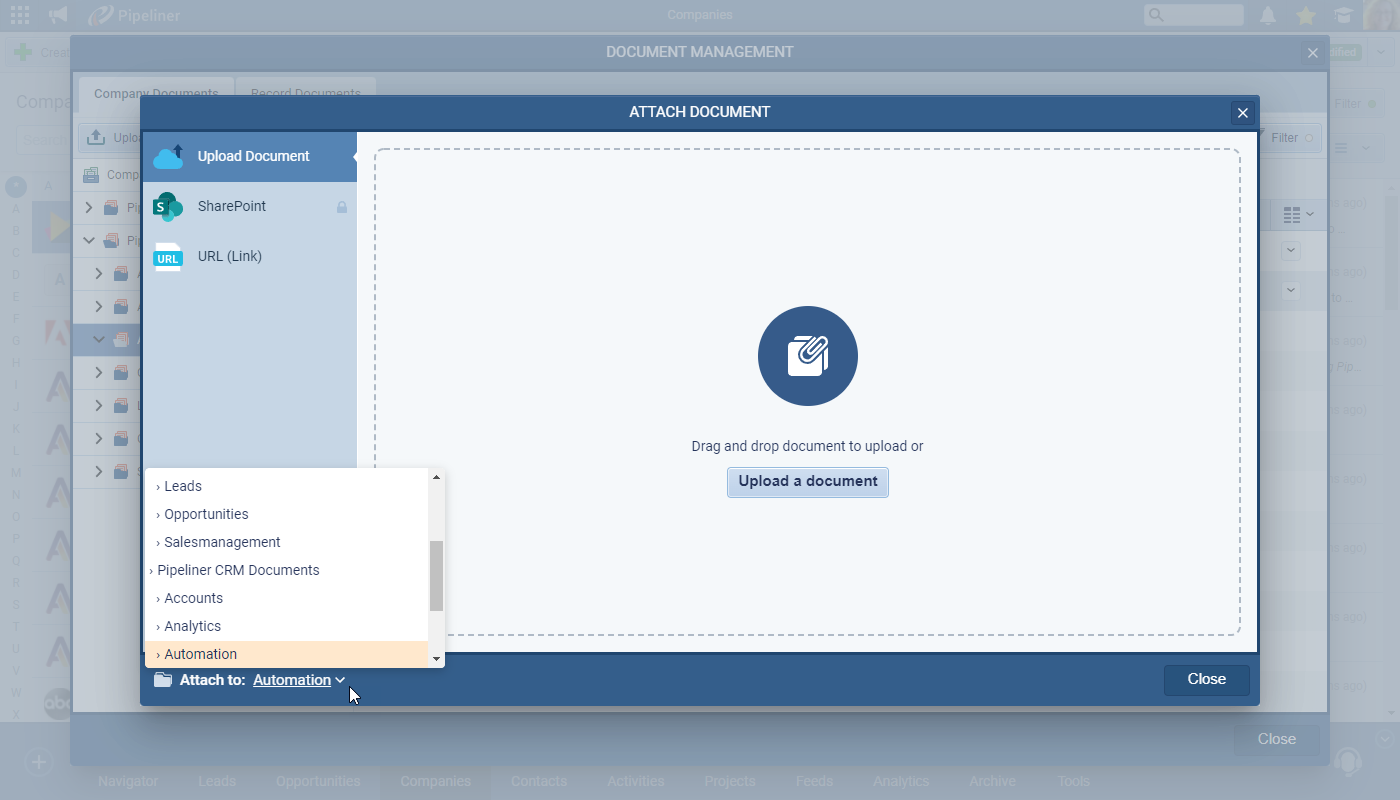
Task: Click the SharePoint icon
Action: (168, 207)
